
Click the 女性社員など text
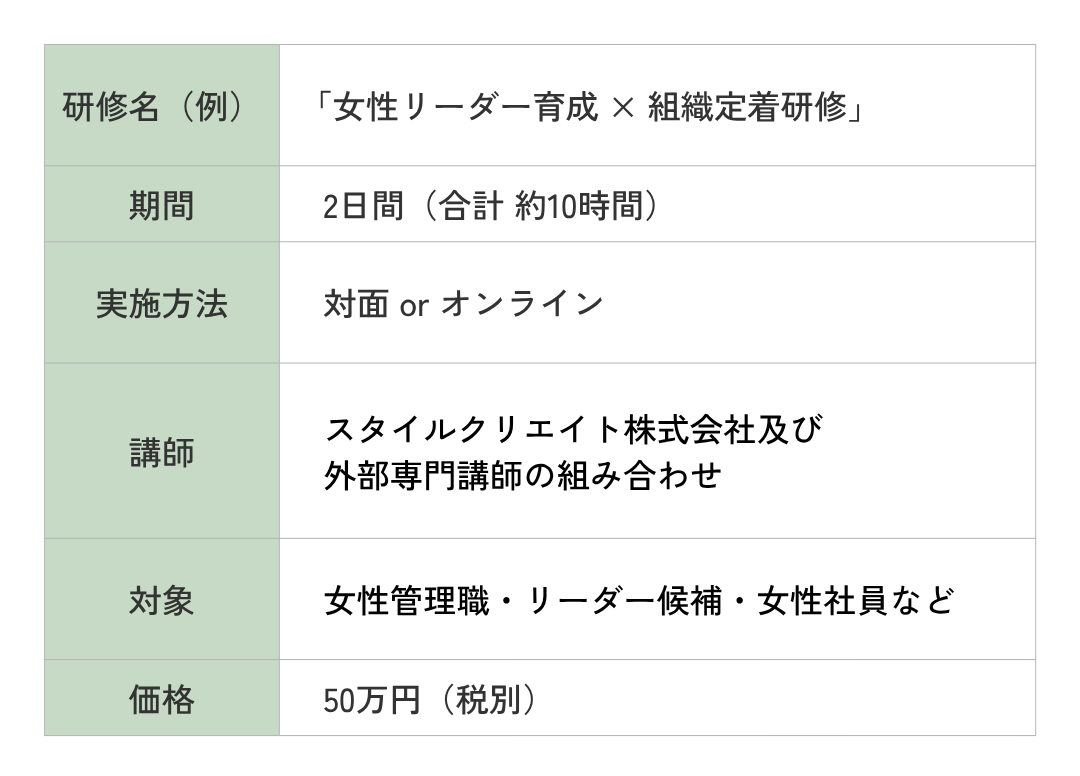pos(856,601)
